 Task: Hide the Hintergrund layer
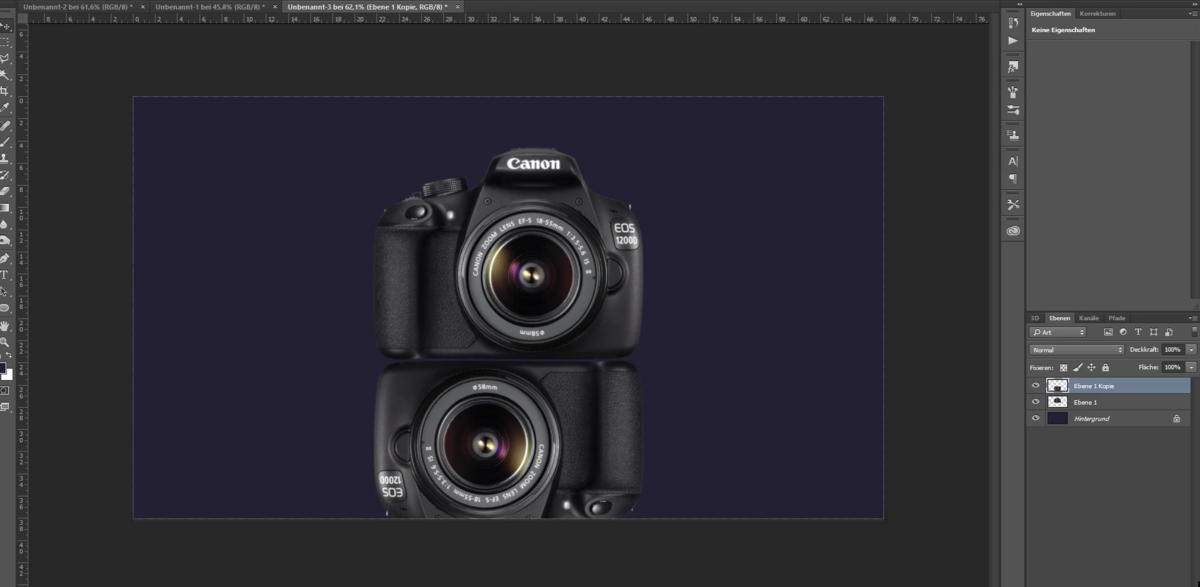1035,418
